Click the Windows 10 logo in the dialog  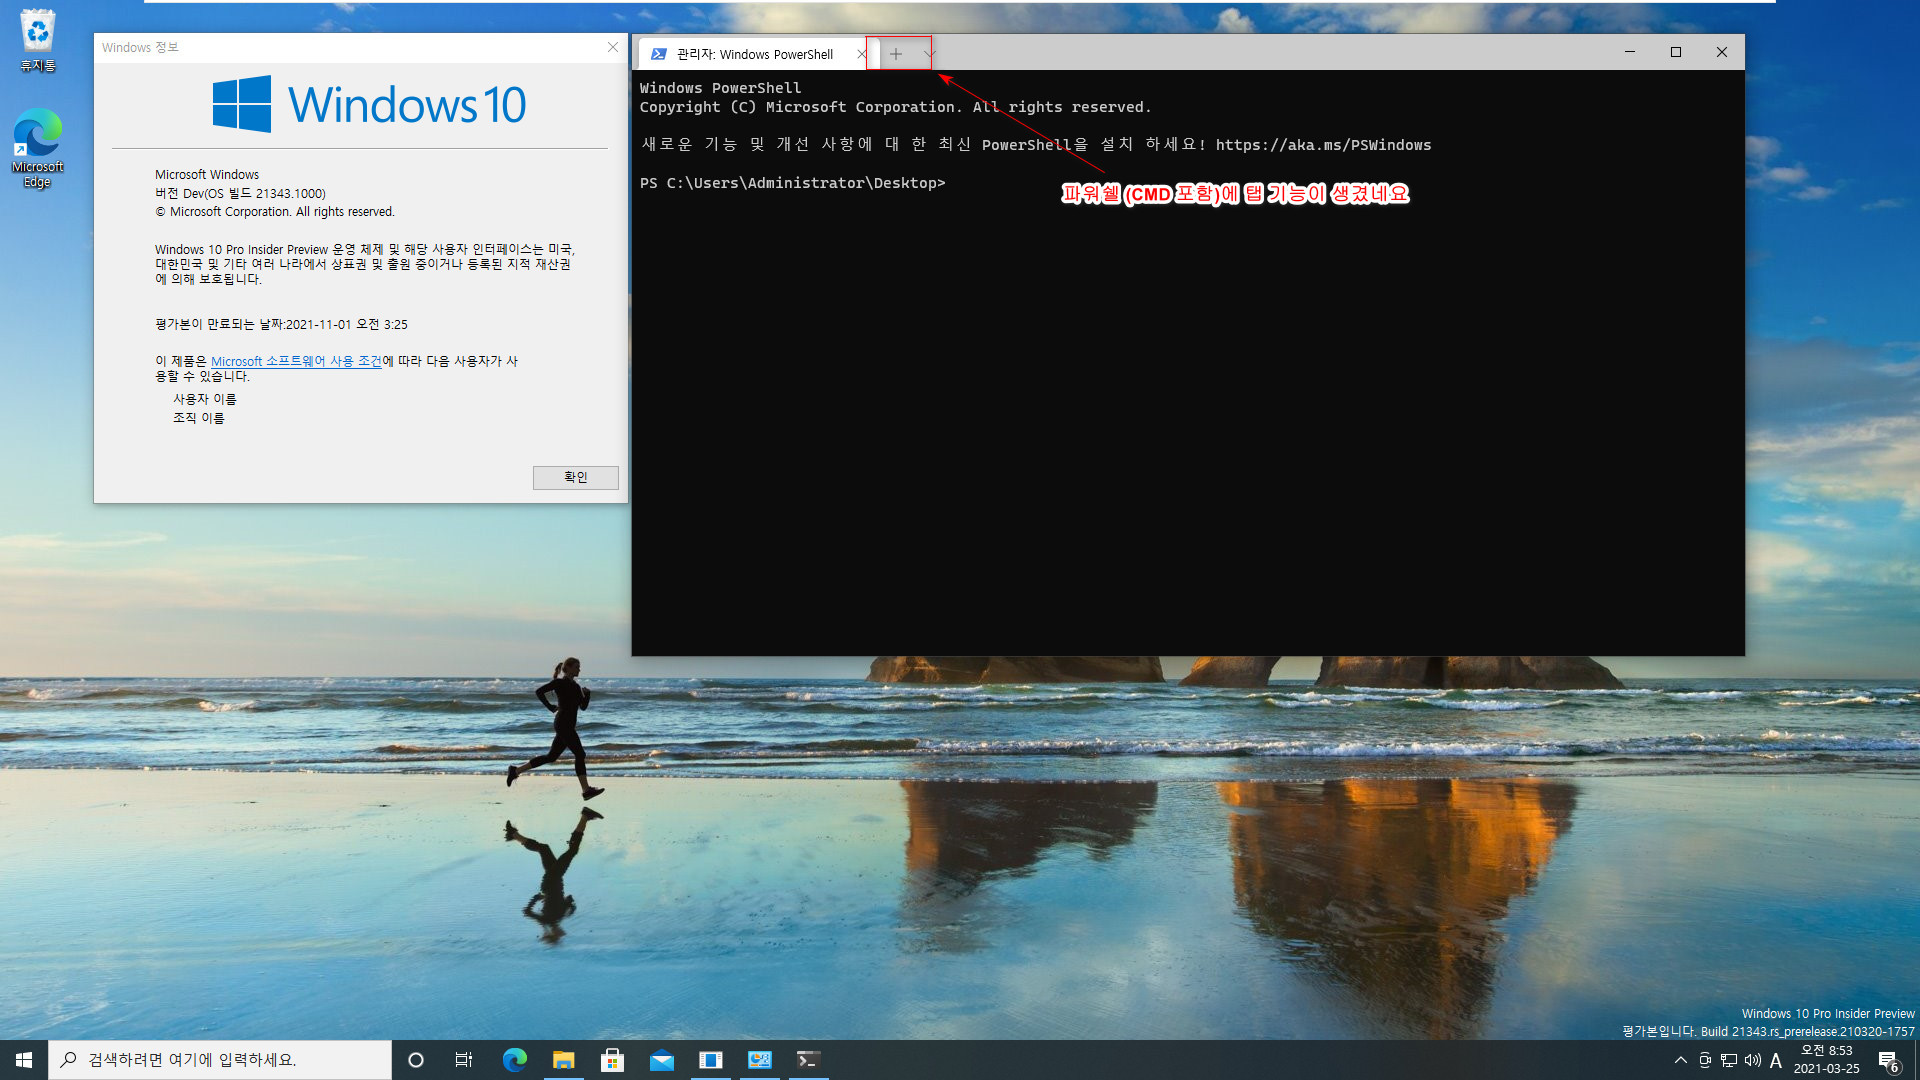[x=369, y=104]
